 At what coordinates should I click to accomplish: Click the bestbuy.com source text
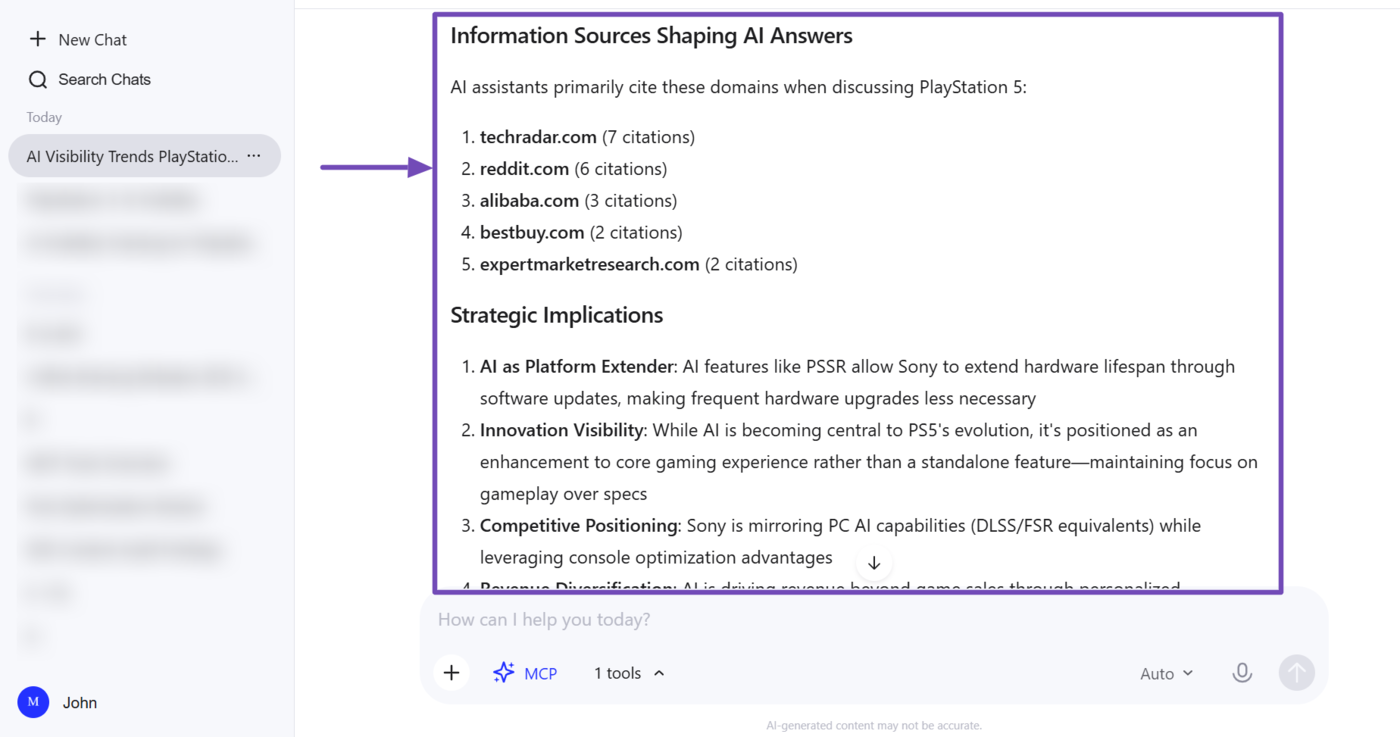(532, 233)
